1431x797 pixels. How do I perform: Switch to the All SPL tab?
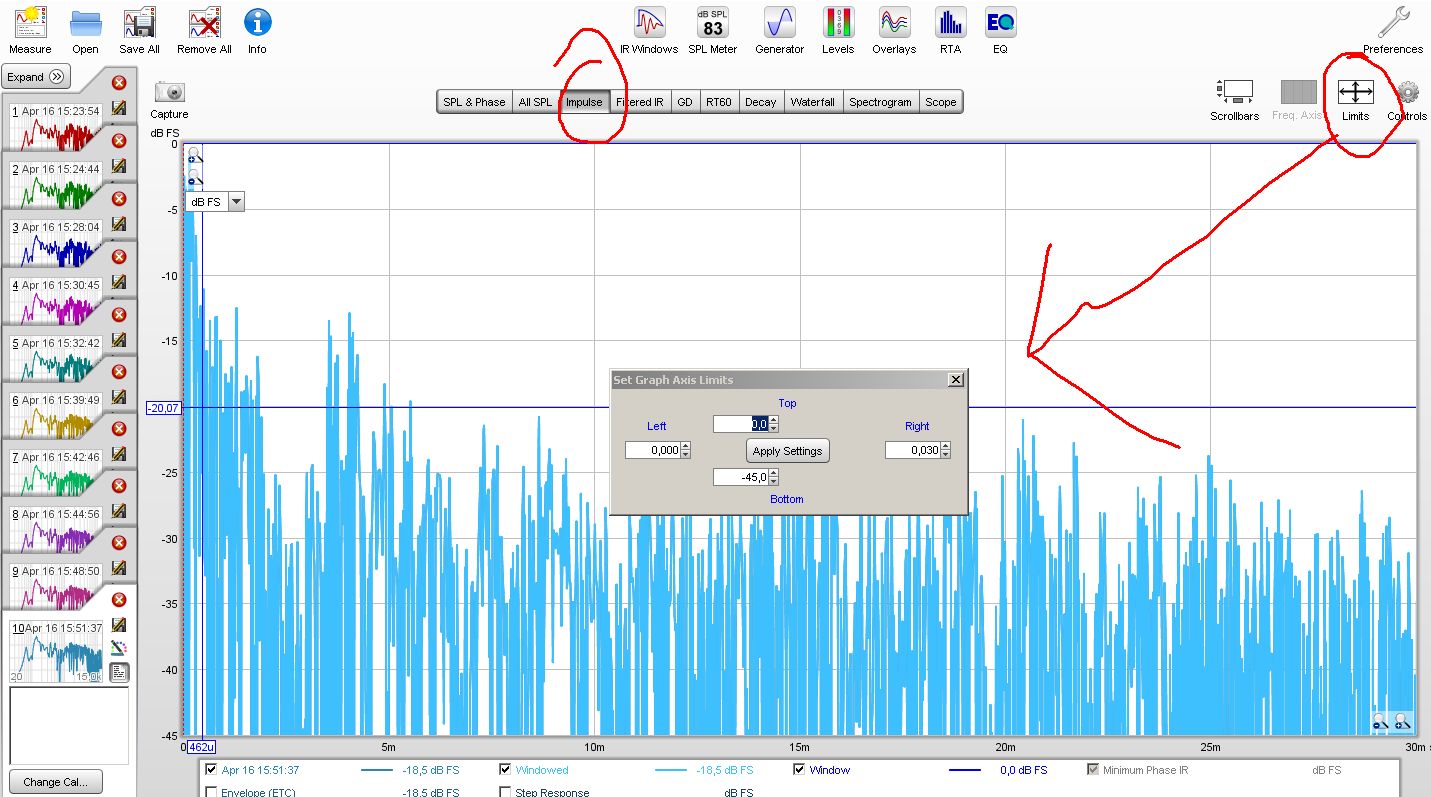(535, 102)
